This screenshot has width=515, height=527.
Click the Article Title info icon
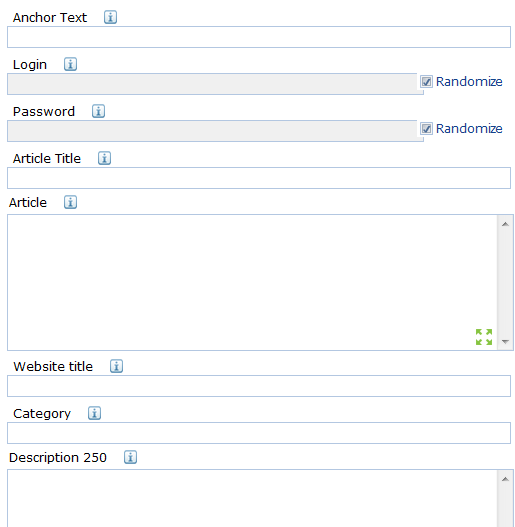[x=105, y=158]
